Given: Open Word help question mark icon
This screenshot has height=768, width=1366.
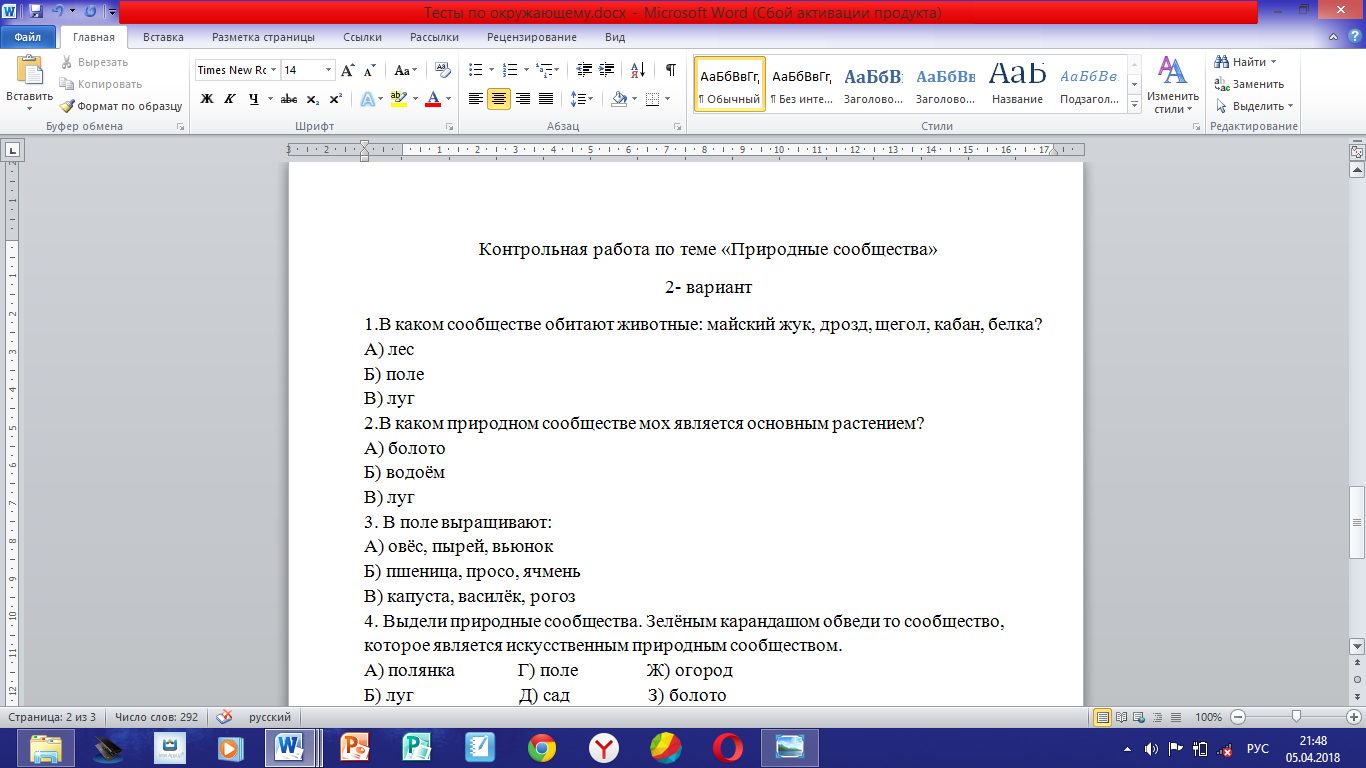Looking at the screenshot, I should click(1353, 37).
